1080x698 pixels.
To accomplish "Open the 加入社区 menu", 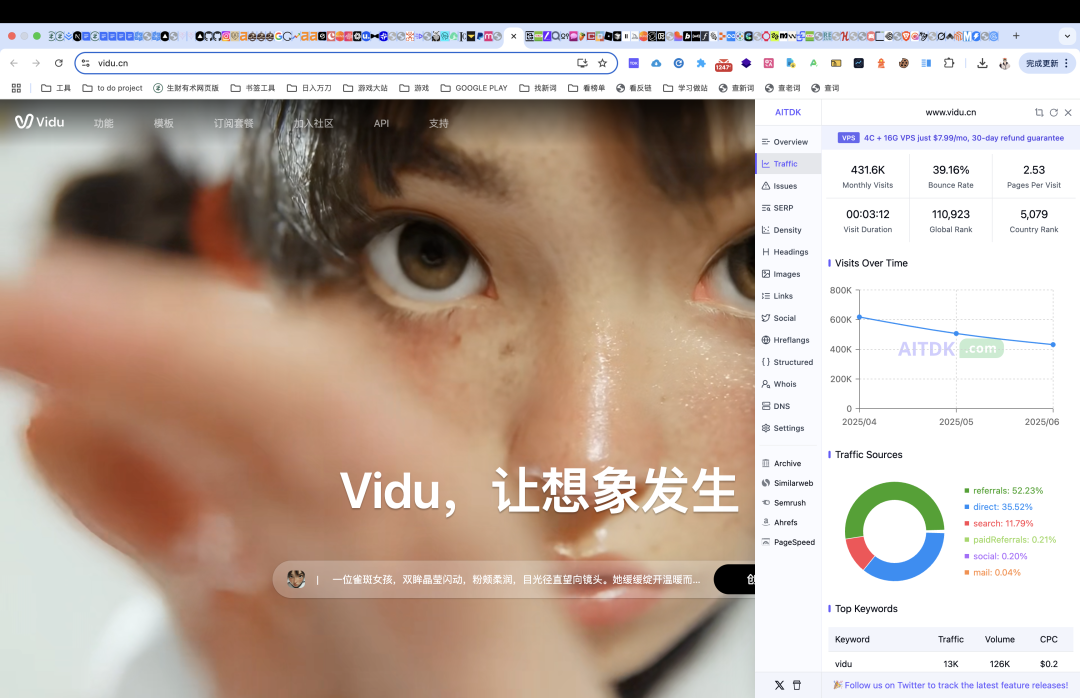I will click(313, 123).
